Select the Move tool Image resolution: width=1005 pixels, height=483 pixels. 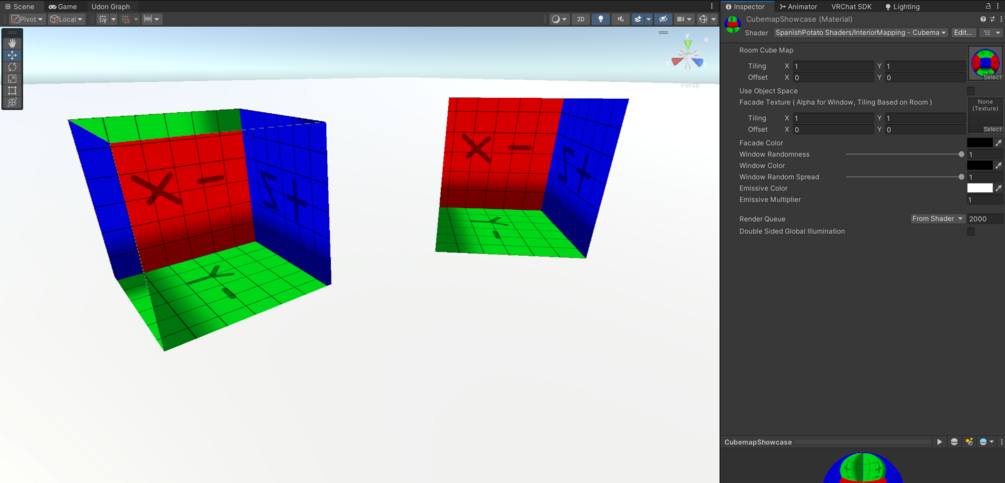(12, 55)
